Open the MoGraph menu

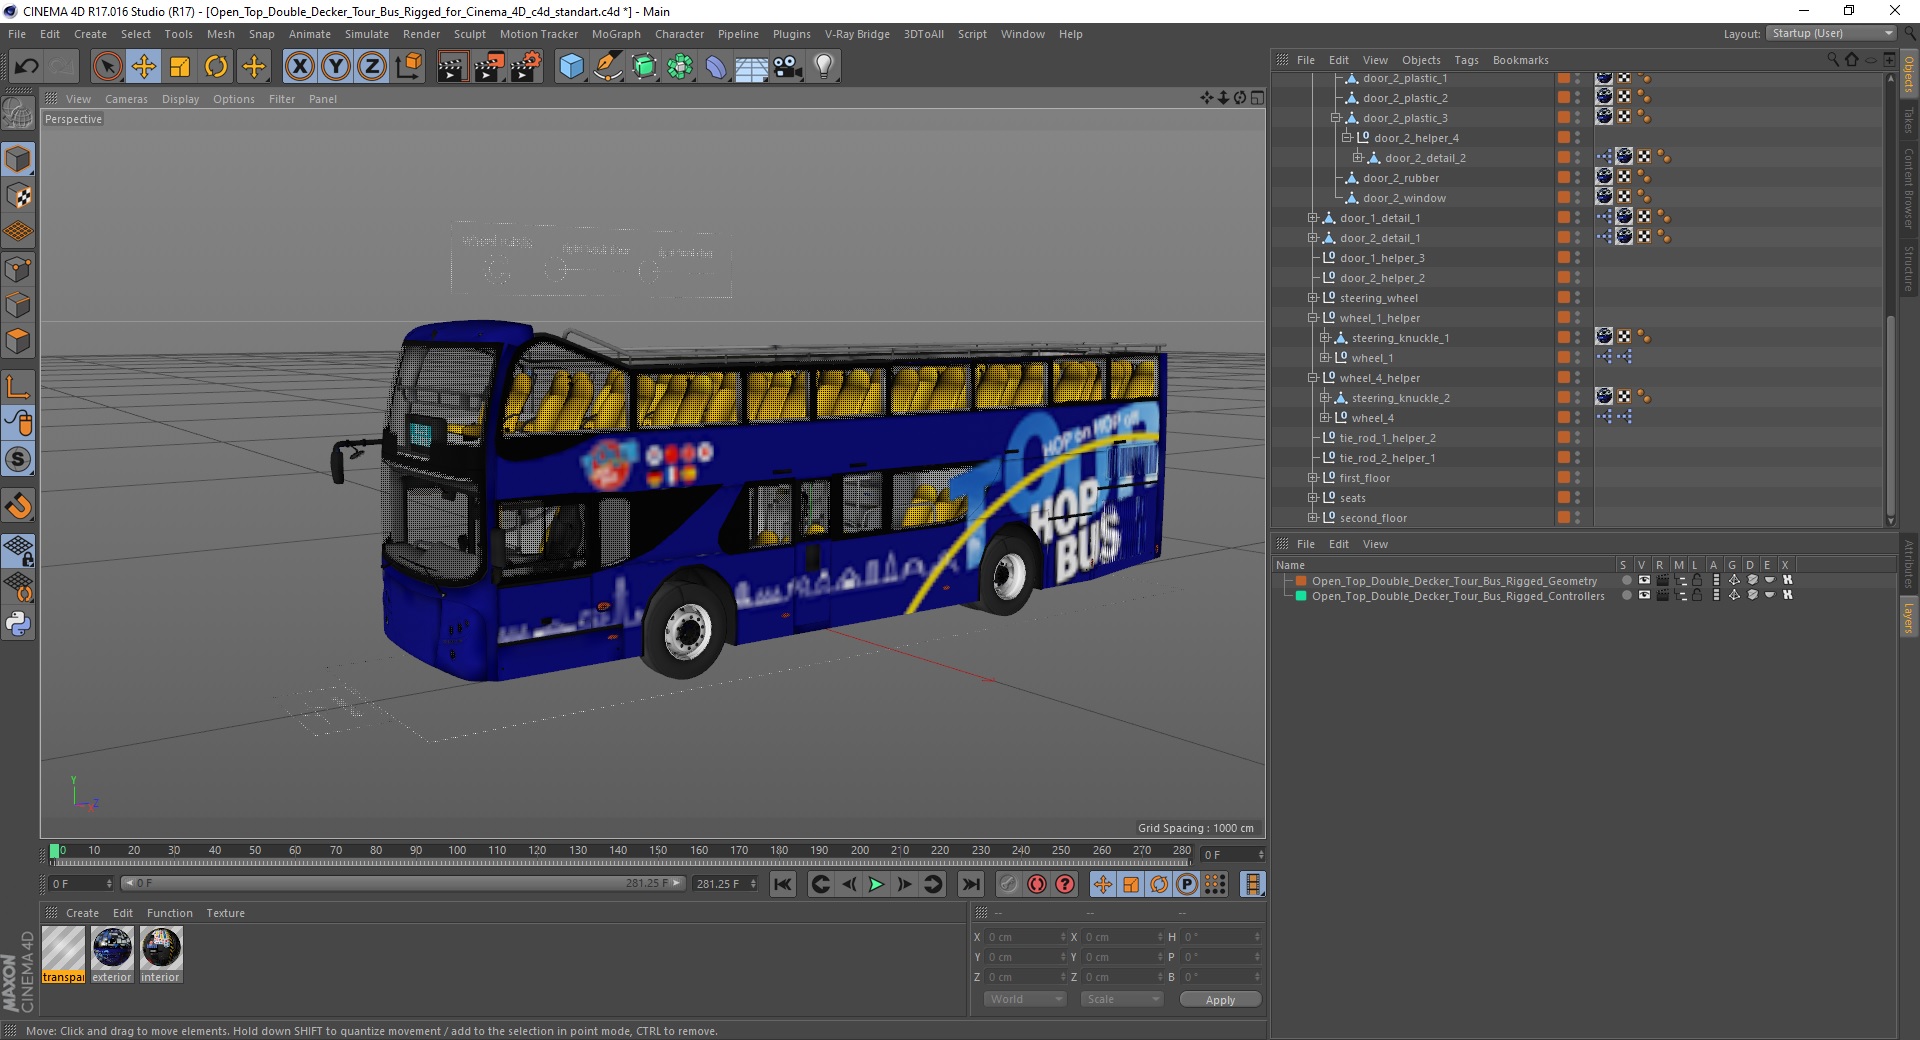[616, 34]
